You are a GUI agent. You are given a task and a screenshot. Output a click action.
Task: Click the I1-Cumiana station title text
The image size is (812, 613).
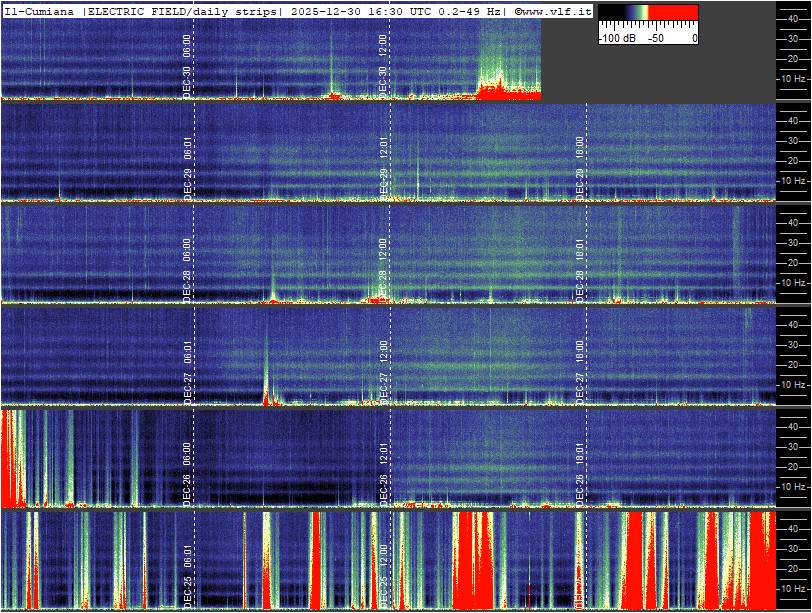(40, 10)
